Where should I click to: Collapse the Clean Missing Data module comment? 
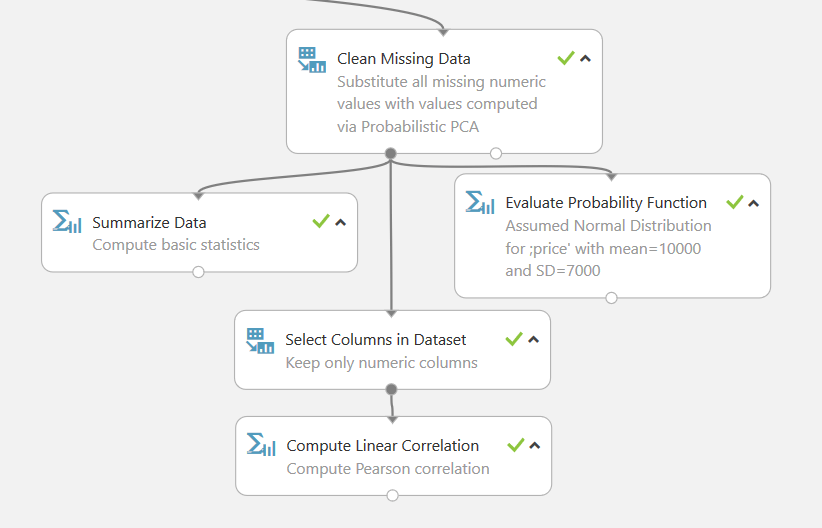pos(586,58)
